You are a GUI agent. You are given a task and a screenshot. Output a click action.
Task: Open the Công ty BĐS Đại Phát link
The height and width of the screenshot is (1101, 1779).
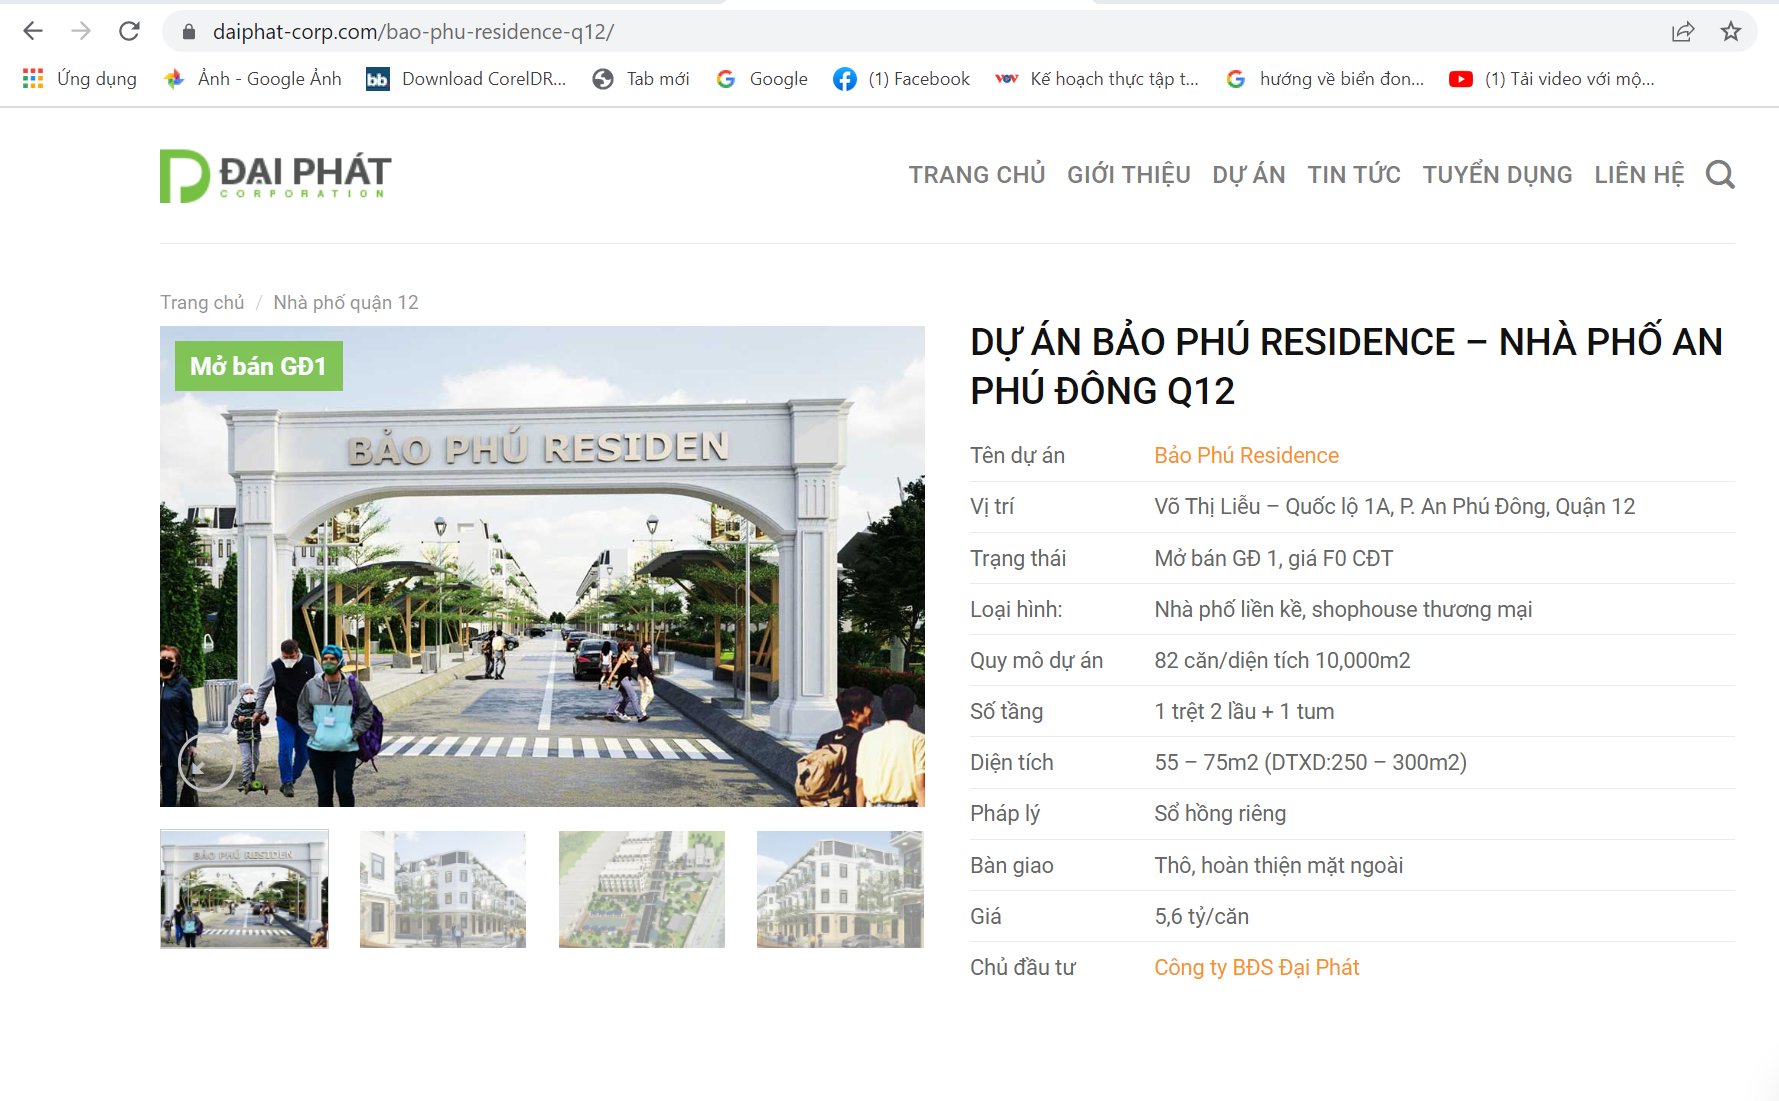point(1256,968)
